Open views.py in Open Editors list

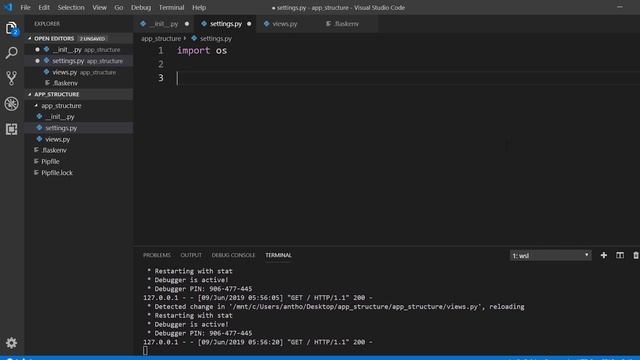[79, 72]
